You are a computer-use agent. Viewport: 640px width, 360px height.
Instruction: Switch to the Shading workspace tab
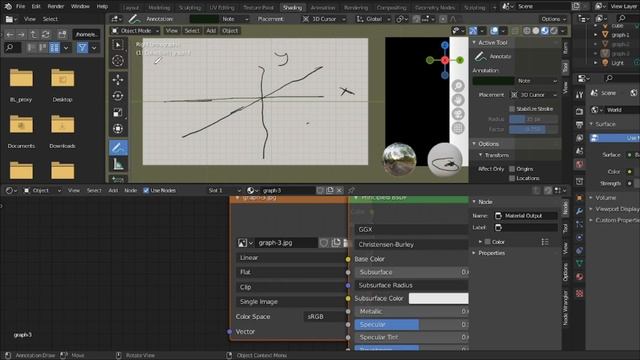[x=292, y=7]
